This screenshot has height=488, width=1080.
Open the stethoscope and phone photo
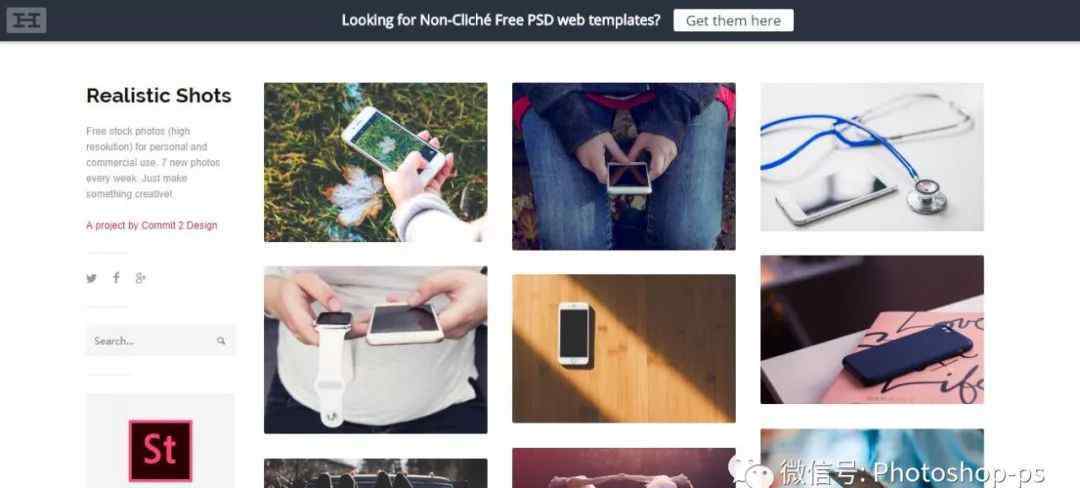[872, 157]
